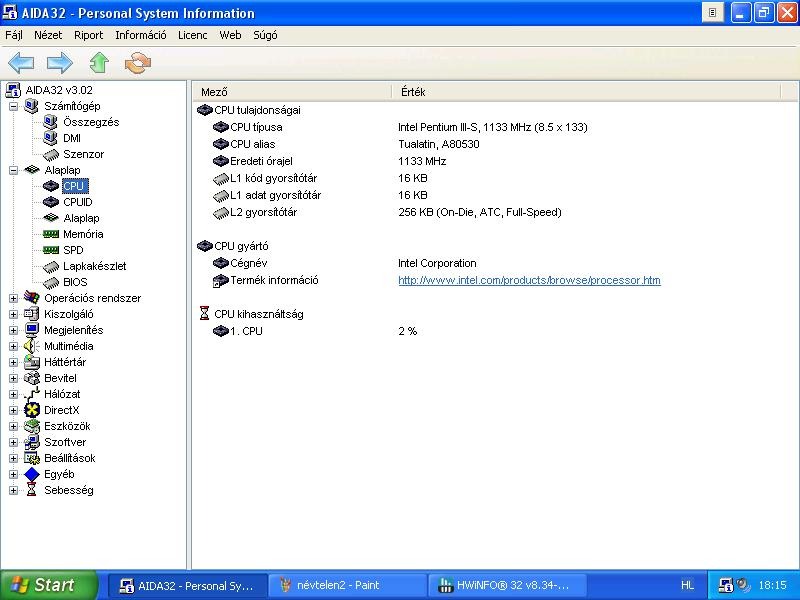Click the Számítógép computer icon in tree
Viewport: 800px width, 600px height.
click(x=32, y=106)
